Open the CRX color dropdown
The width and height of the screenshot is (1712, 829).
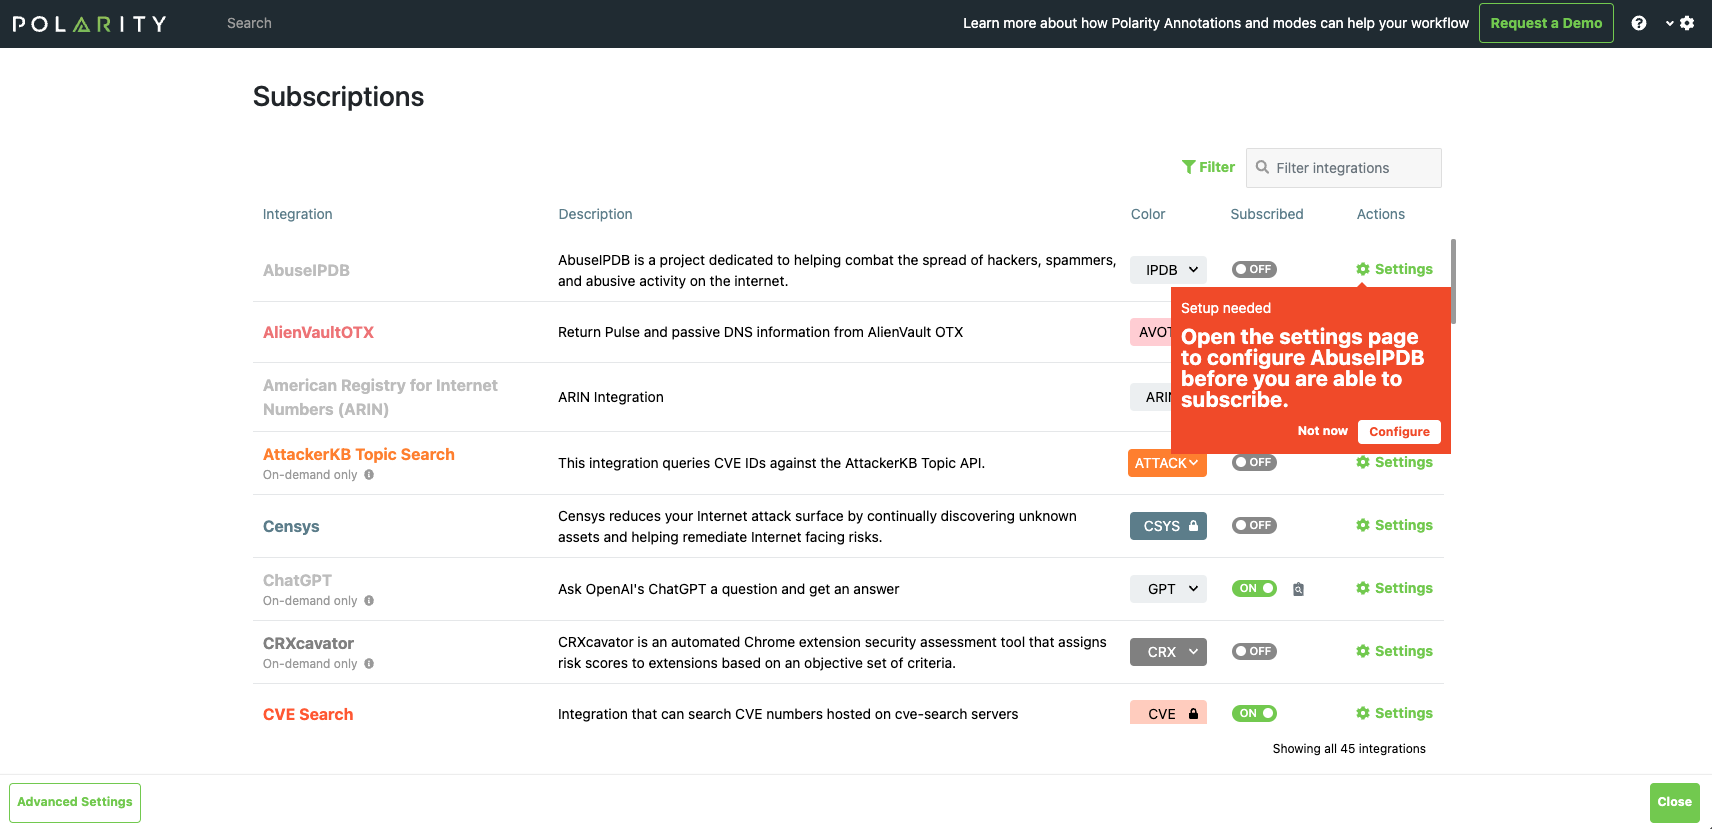pos(1168,652)
